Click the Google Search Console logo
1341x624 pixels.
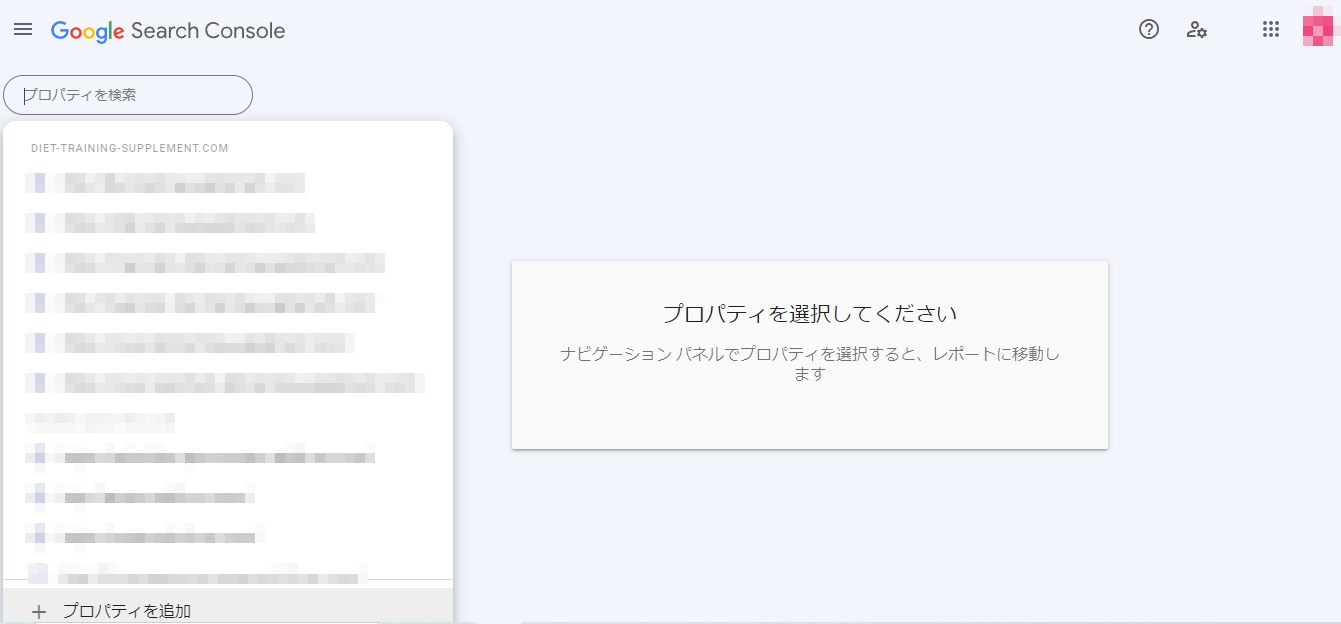coord(168,31)
